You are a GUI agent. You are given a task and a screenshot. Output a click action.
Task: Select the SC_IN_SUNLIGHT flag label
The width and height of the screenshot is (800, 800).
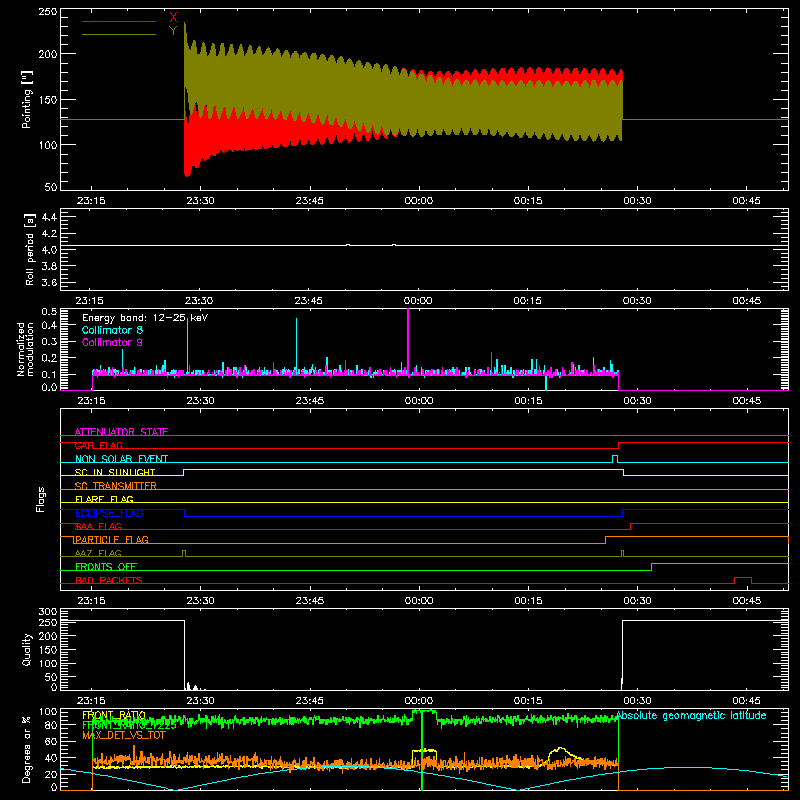click(x=115, y=472)
